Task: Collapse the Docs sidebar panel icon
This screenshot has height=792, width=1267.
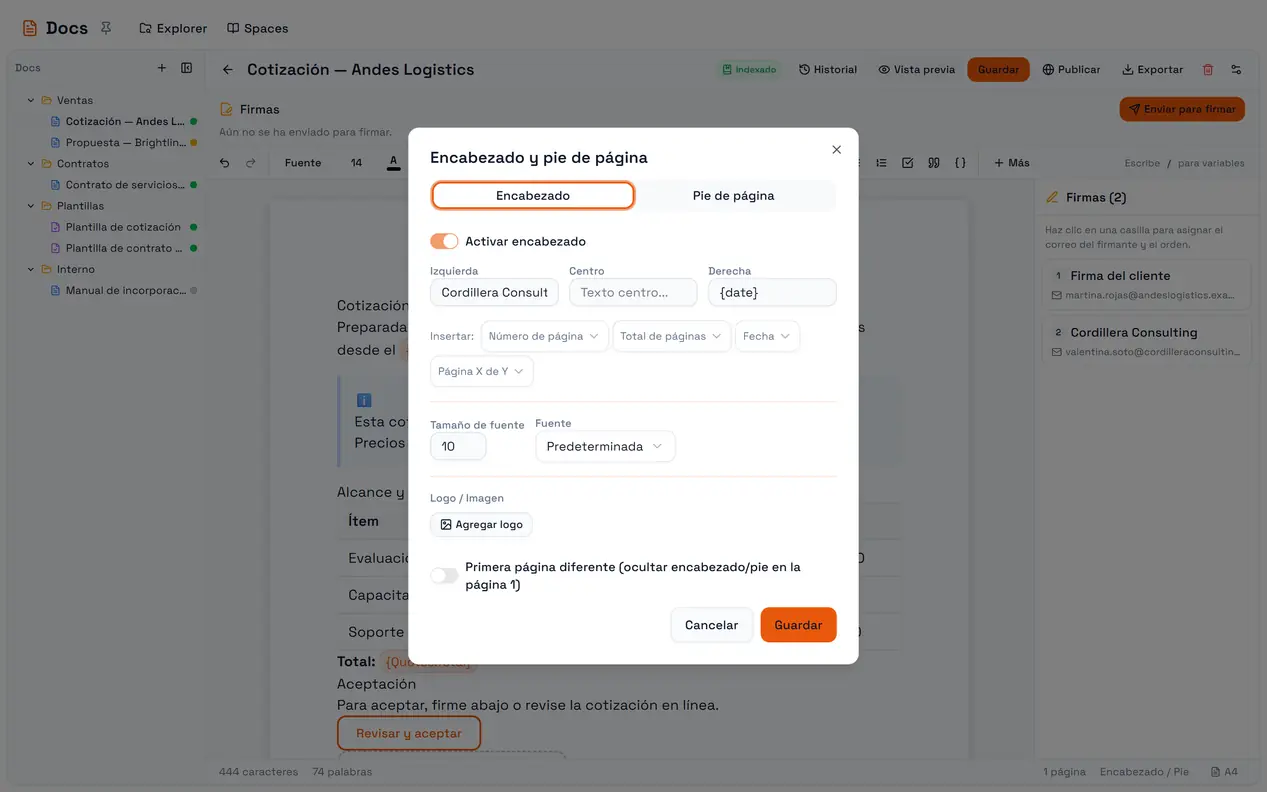Action: 187,68
